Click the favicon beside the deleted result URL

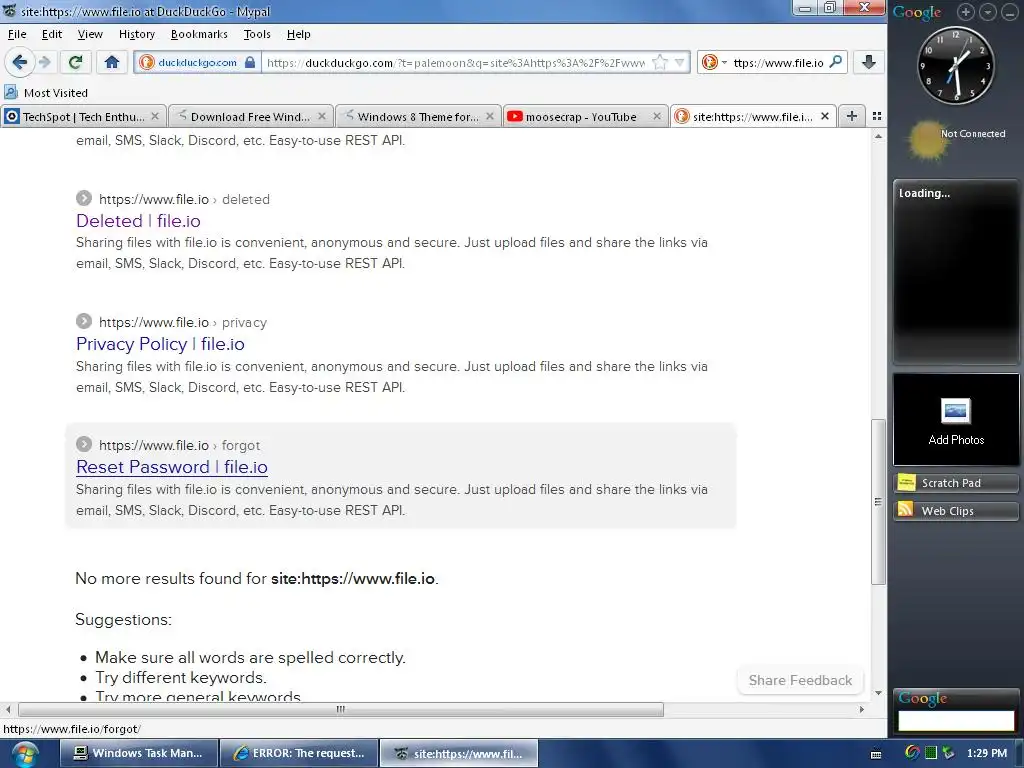pos(84,198)
